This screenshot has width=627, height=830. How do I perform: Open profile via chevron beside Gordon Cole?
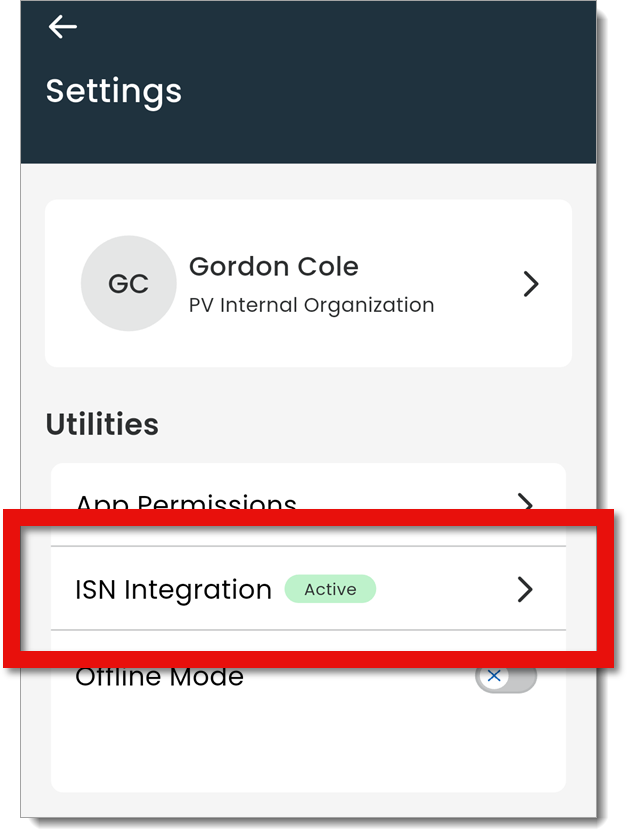tap(531, 284)
